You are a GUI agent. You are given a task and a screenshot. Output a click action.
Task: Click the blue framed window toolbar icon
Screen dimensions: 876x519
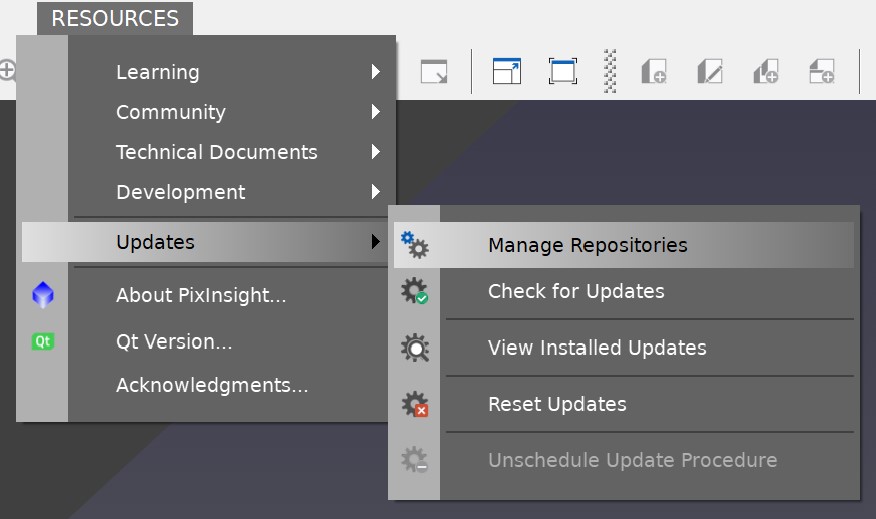[x=563, y=71]
